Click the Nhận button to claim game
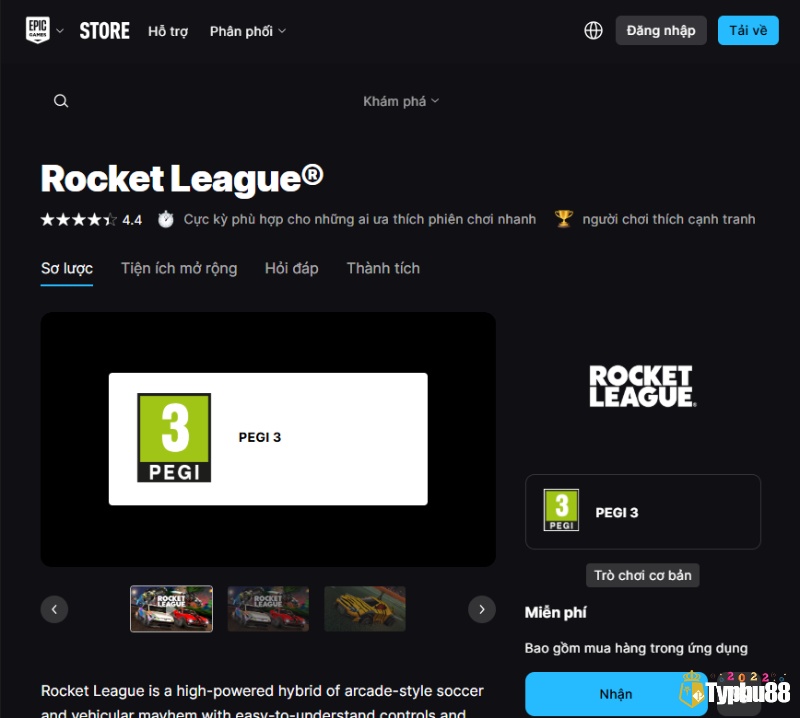The image size is (800, 718). (616, 694)
